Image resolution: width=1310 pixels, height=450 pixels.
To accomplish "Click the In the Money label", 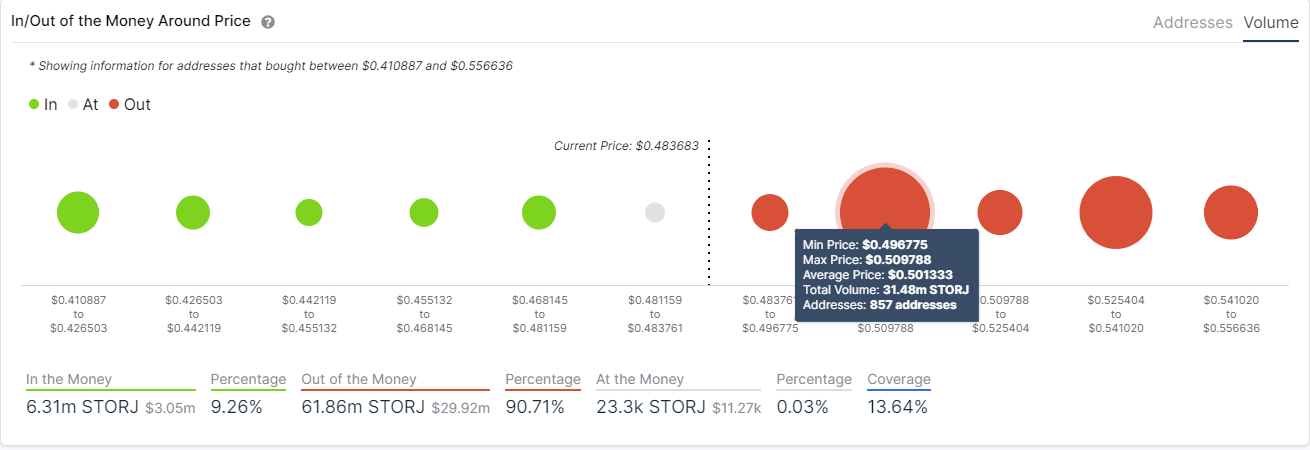I will coord(69,379).
